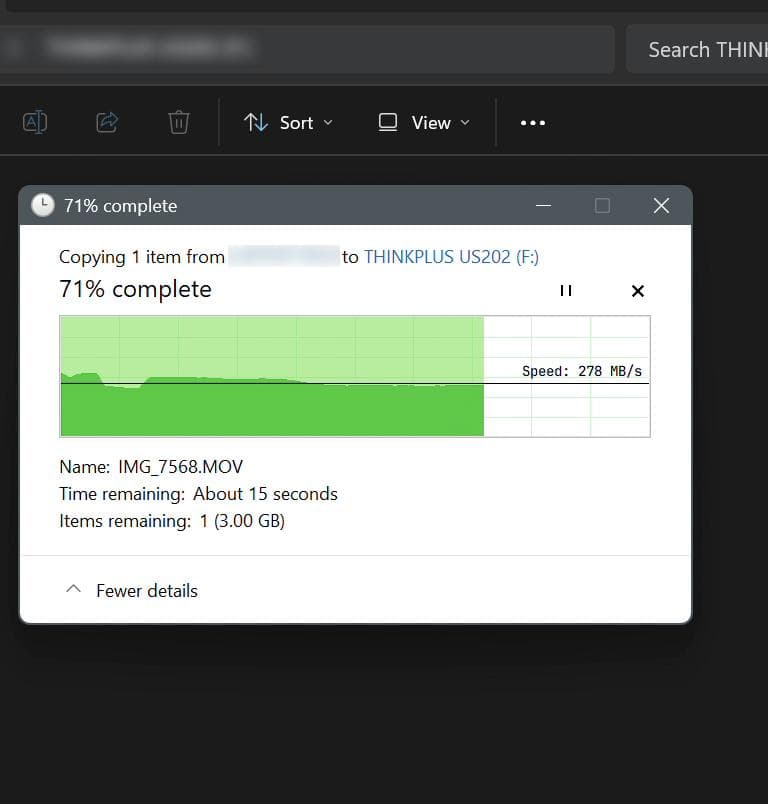This screenshot has height=804, width=768.
Task: Collapse dialog with Fewer details
Action: 132,591
